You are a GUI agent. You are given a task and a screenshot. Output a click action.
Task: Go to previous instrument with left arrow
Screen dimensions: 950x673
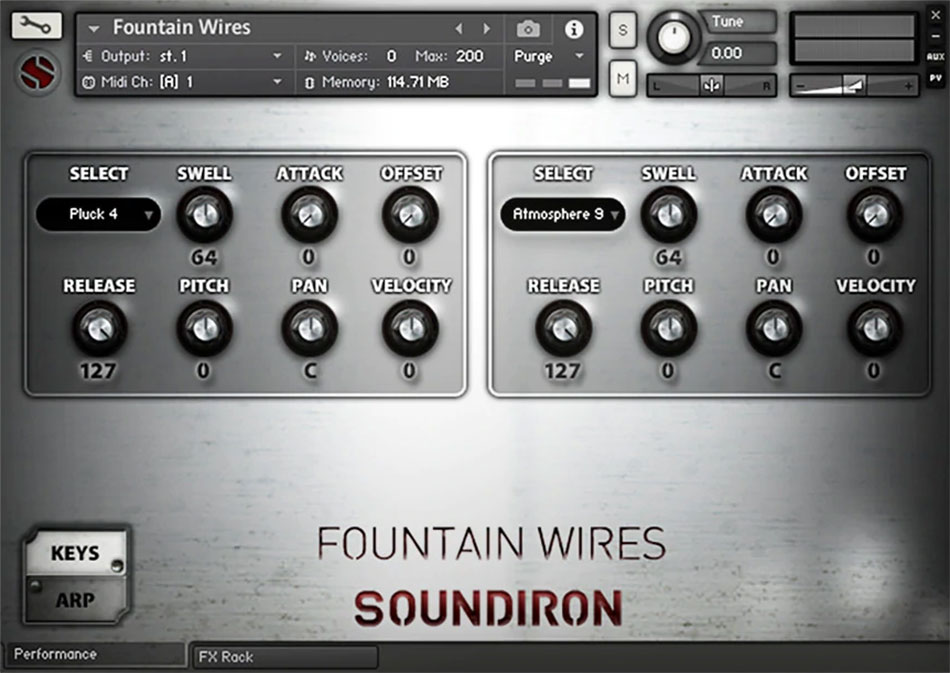pos(459,28)
